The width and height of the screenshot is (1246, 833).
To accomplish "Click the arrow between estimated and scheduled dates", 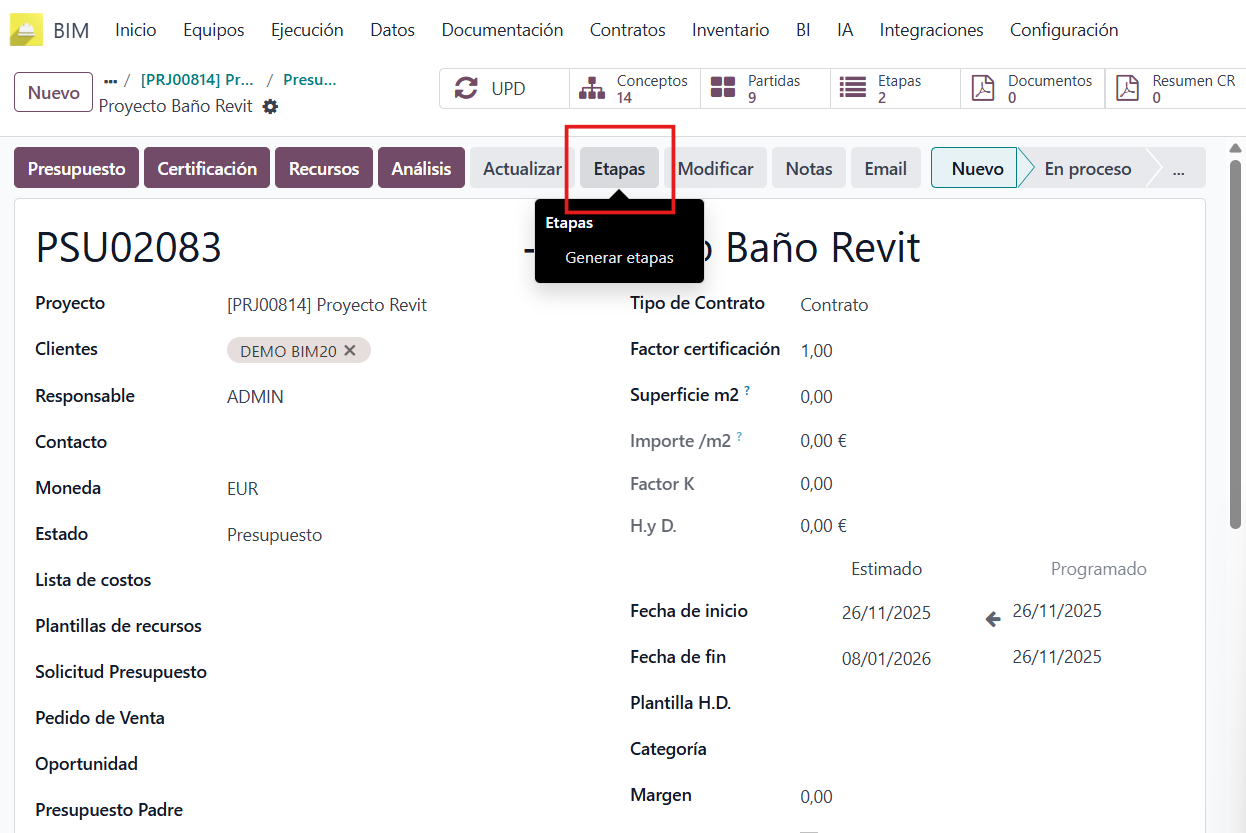I will [991, 619].
